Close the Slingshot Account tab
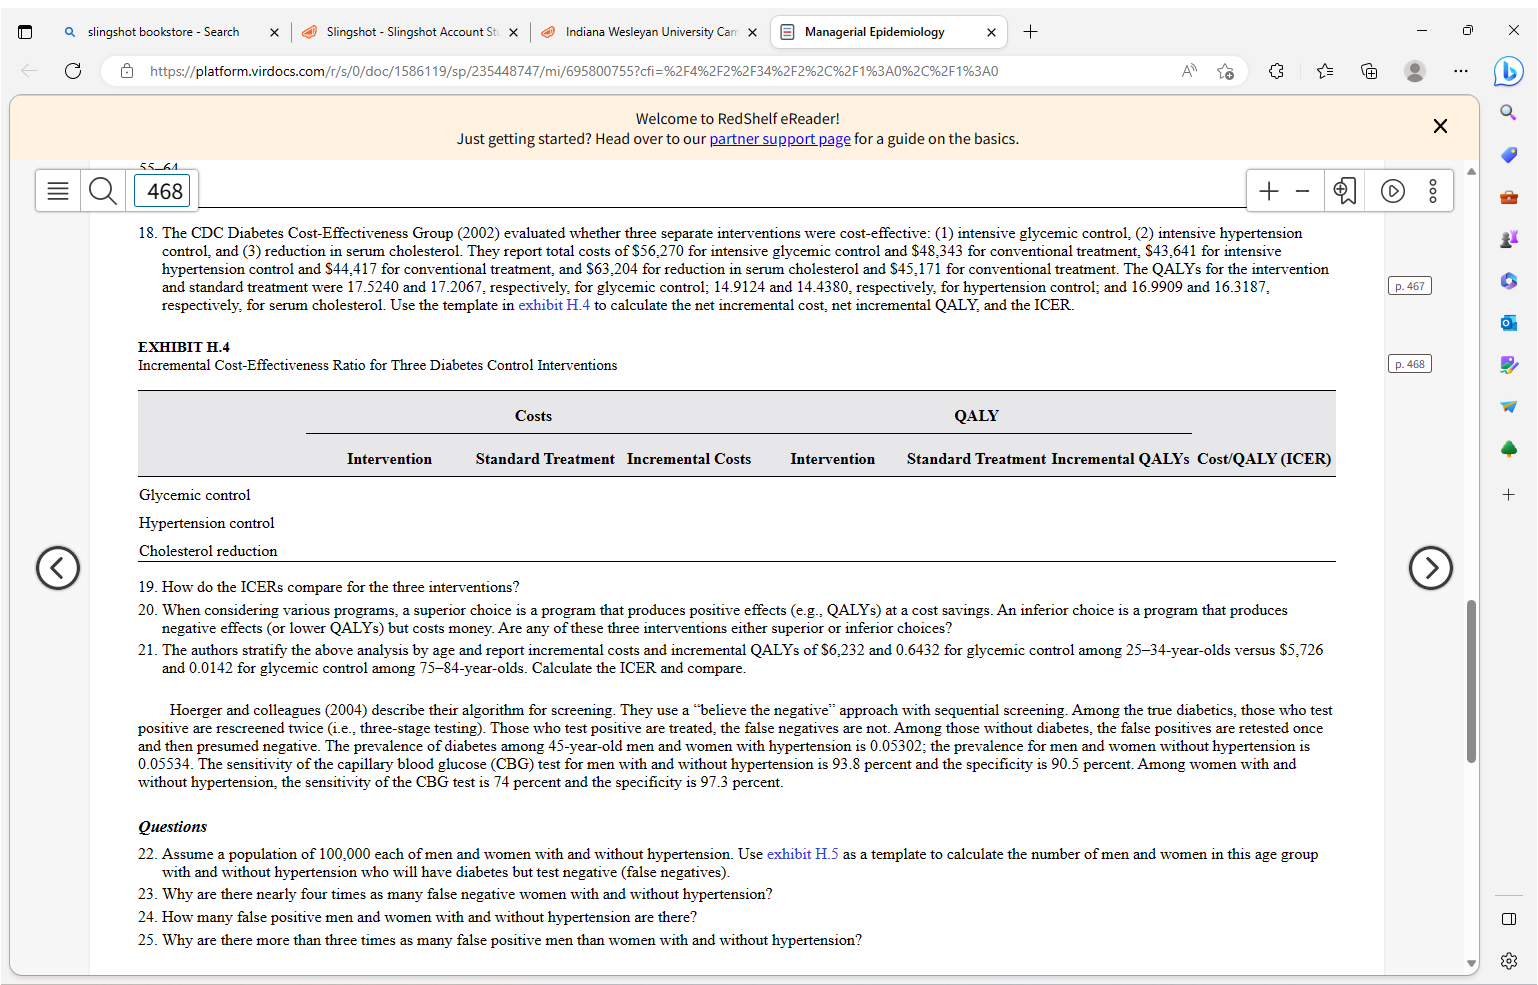Image resolution: width=1538 pixels, height=985 pixels. click(513, 32)
